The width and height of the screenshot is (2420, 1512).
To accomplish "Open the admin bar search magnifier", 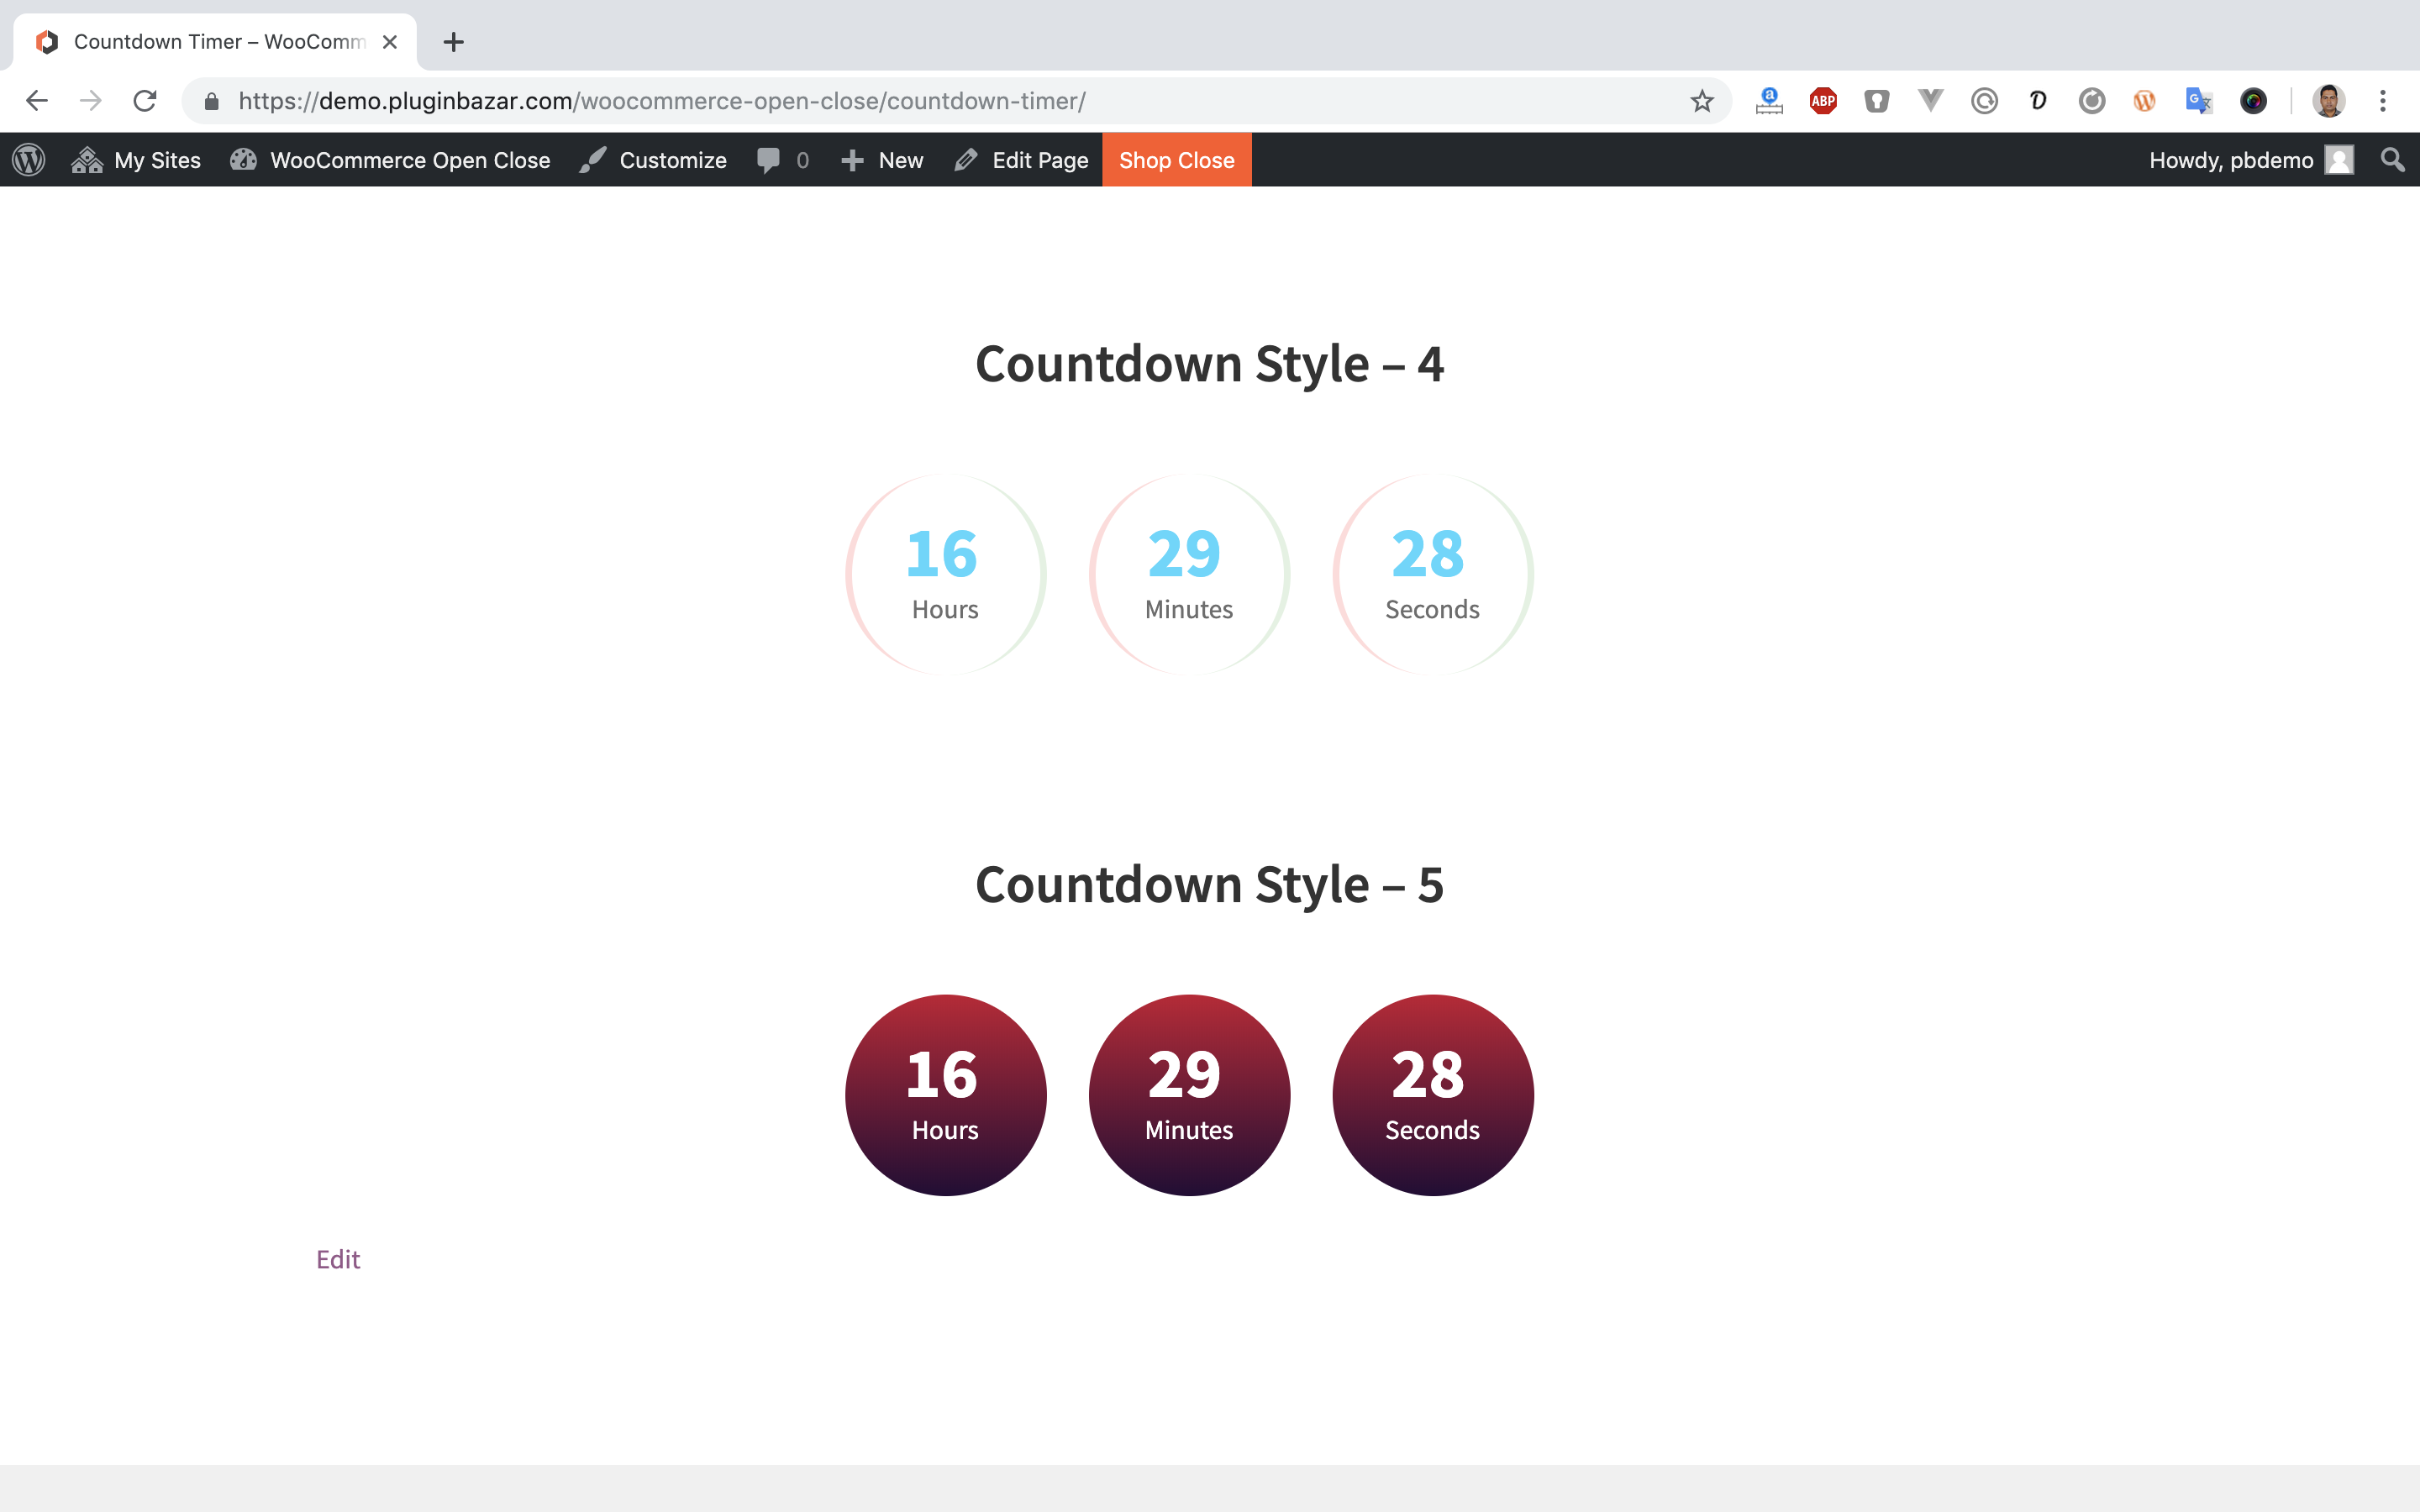I will coord(2392,160).
